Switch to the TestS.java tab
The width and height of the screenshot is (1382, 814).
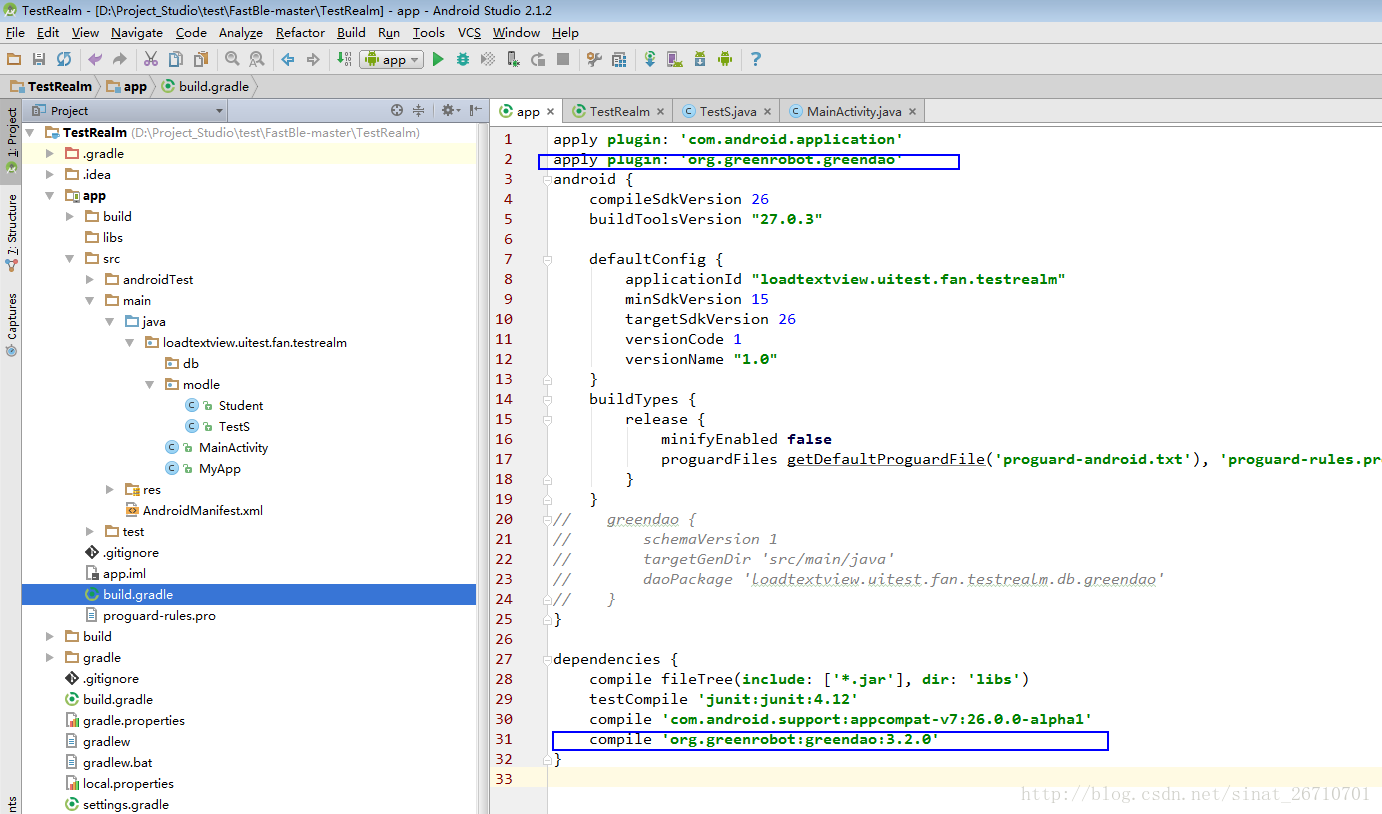click(727, 111)
